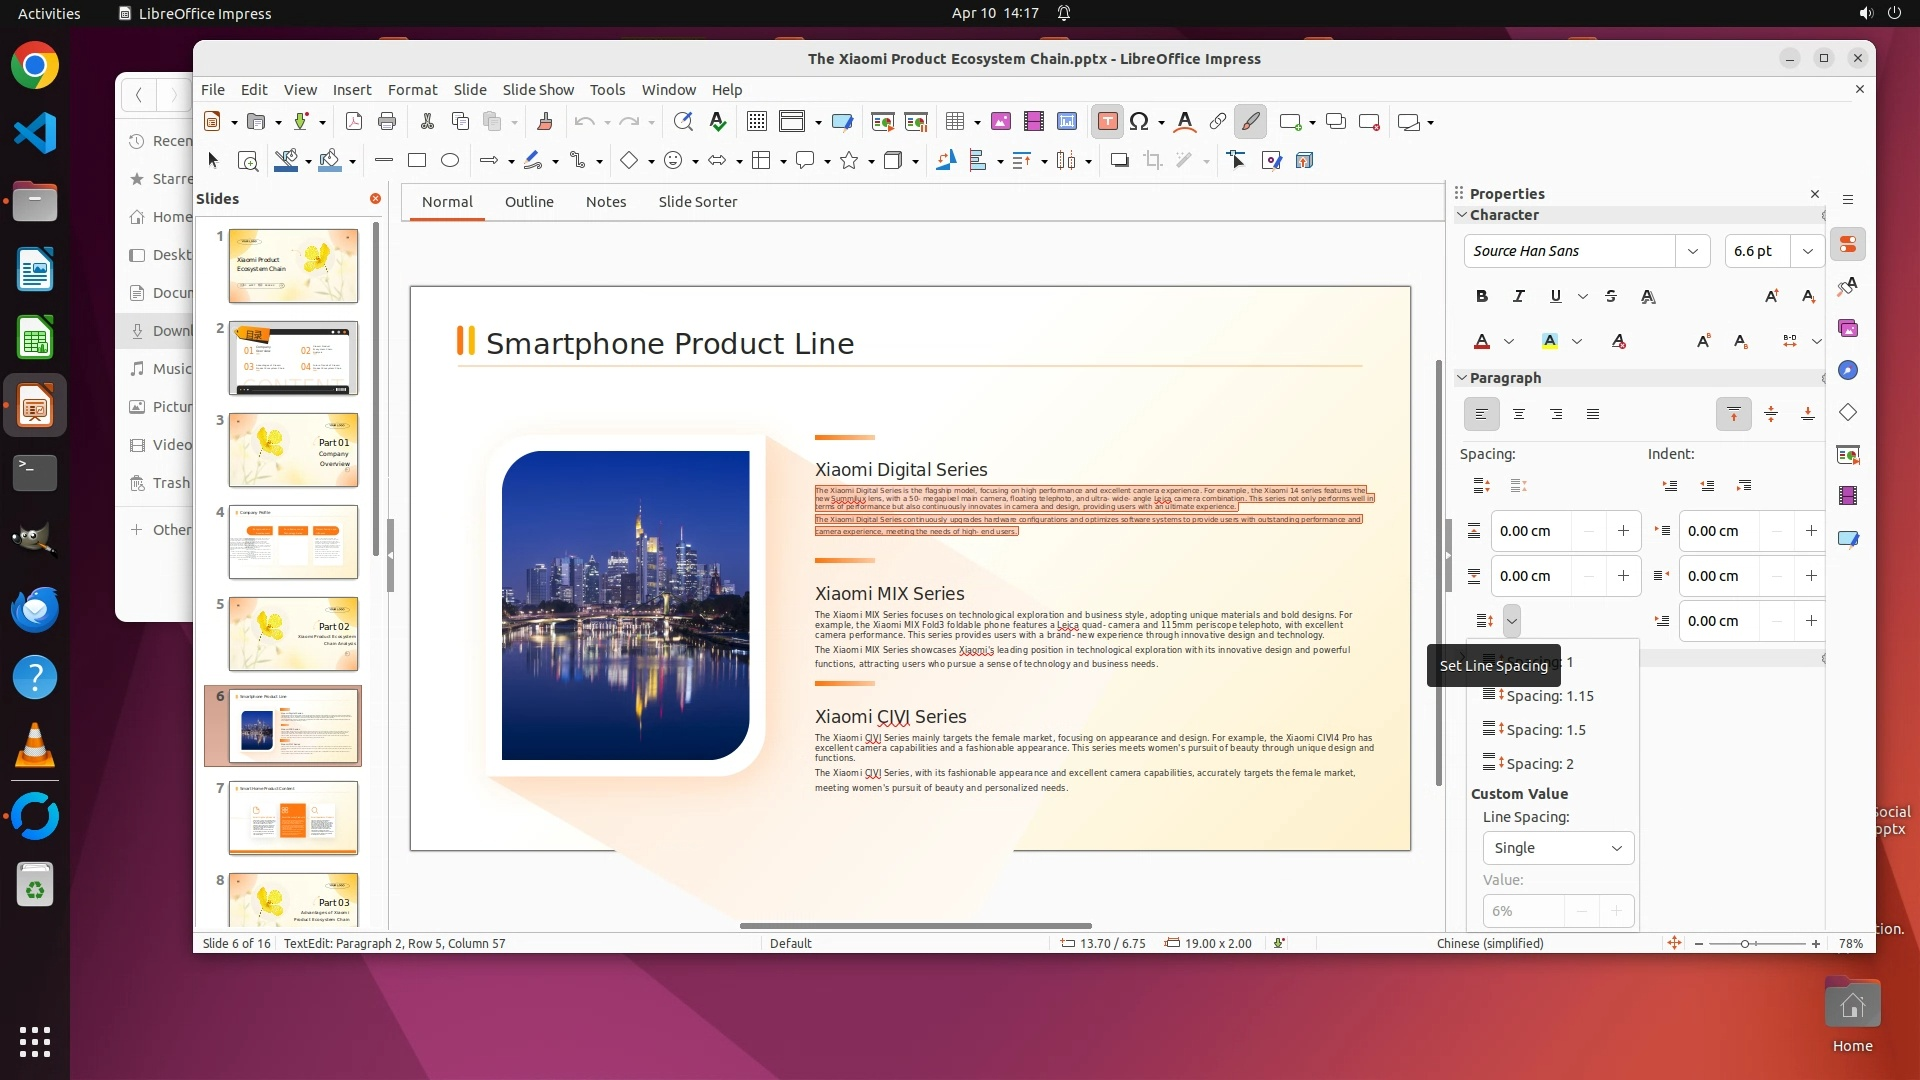Toggle Strikethrough in Character panel
This screenshot has width=1920, height=1080.
point(1610,296)
